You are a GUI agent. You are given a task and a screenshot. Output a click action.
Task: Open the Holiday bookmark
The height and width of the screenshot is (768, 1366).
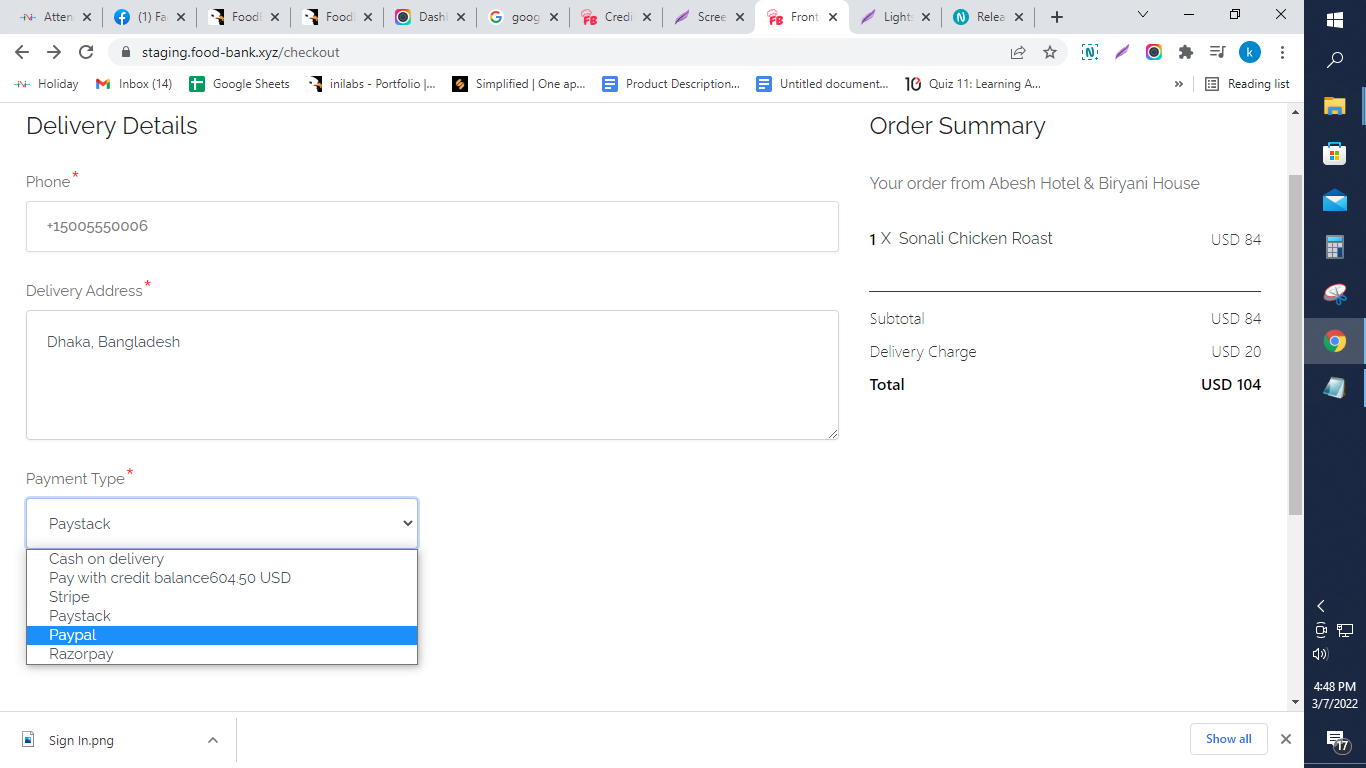click(46, 84)
